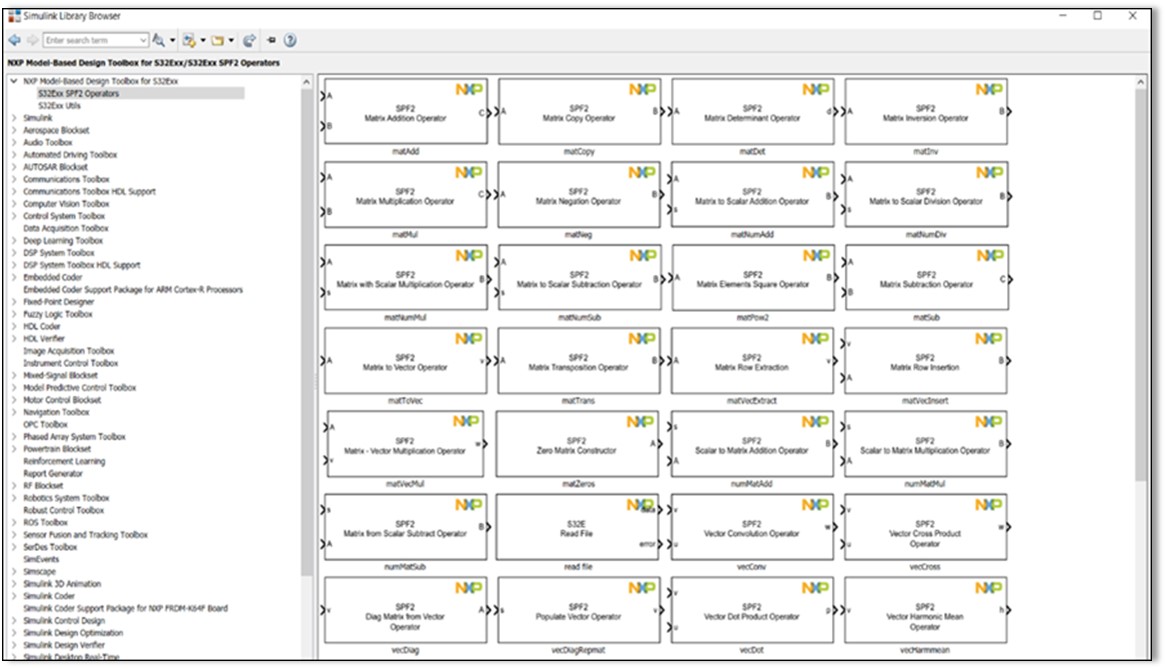This screenshot has height=669, width=1166.
Task: Open the search options dropdown arrow
Action: [x=171, y=42]
